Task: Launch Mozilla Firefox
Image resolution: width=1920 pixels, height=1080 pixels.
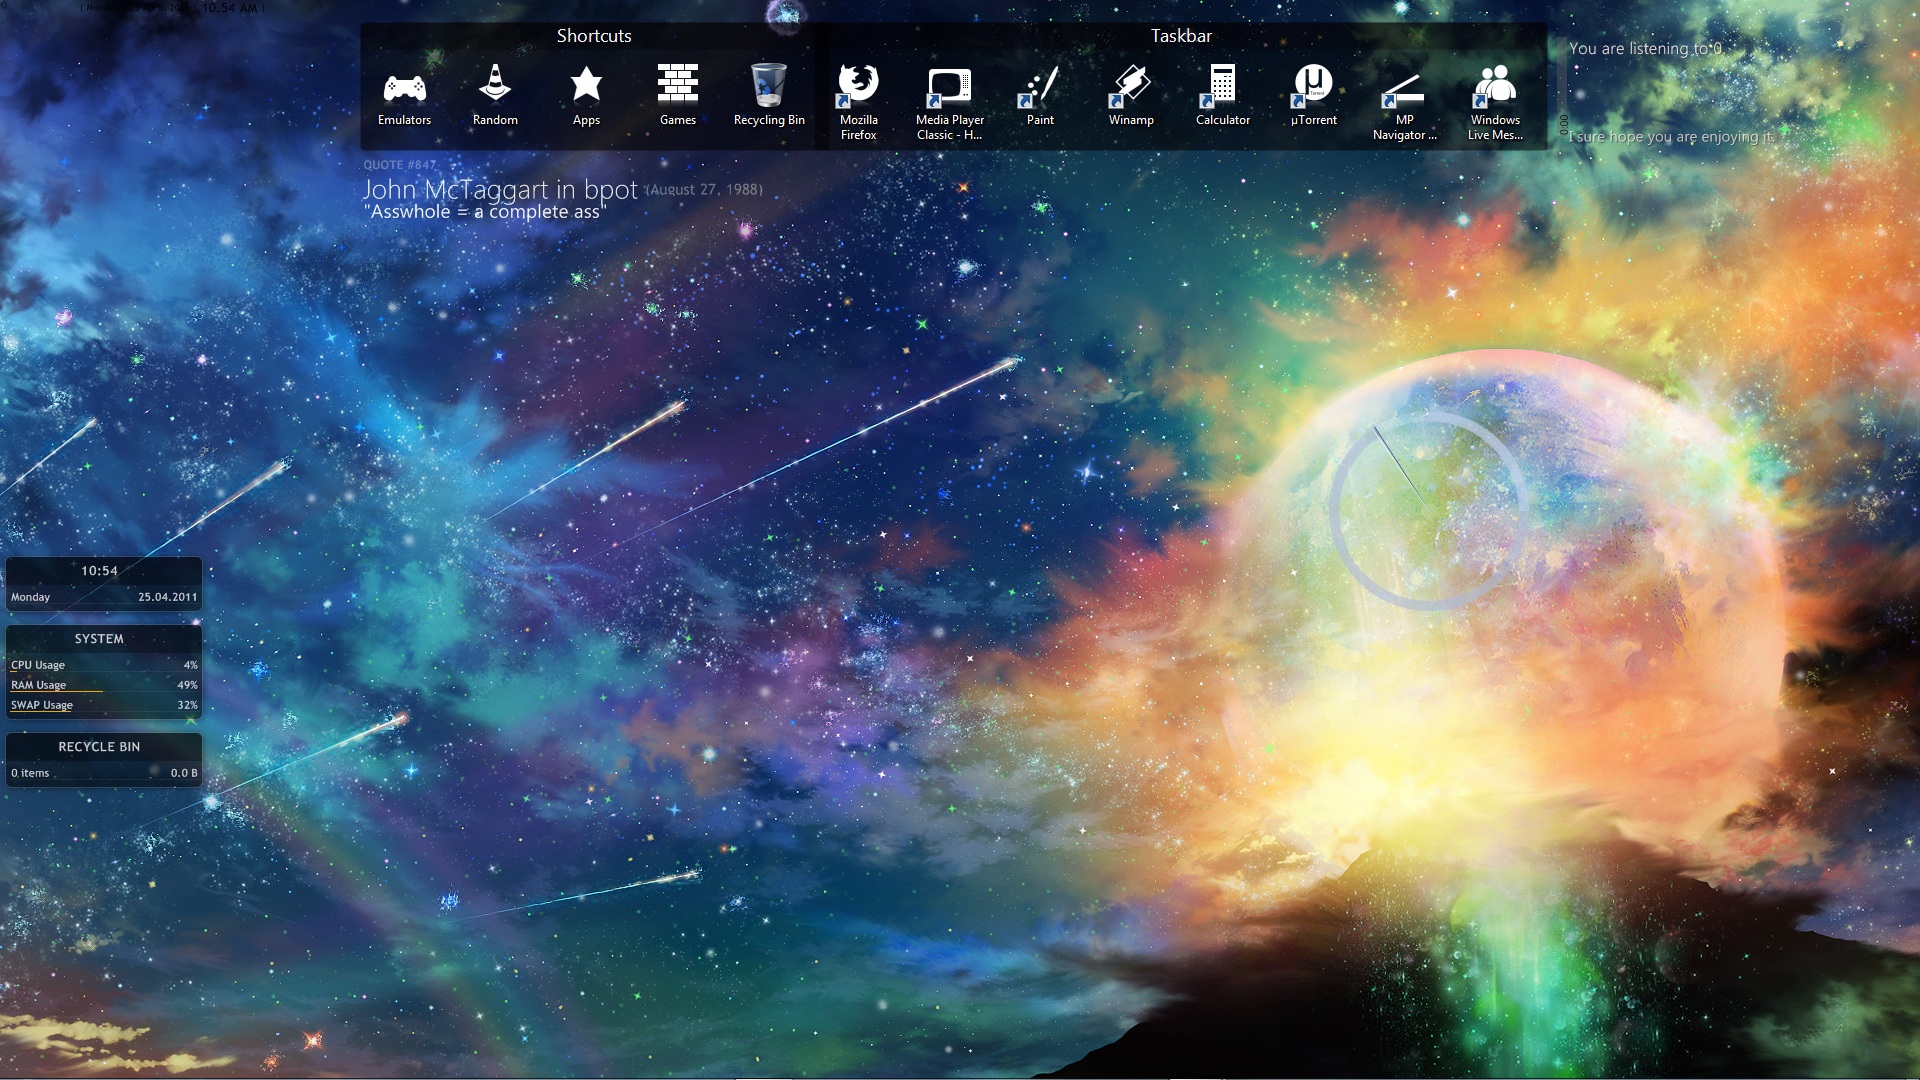Action: click(858, 104)
